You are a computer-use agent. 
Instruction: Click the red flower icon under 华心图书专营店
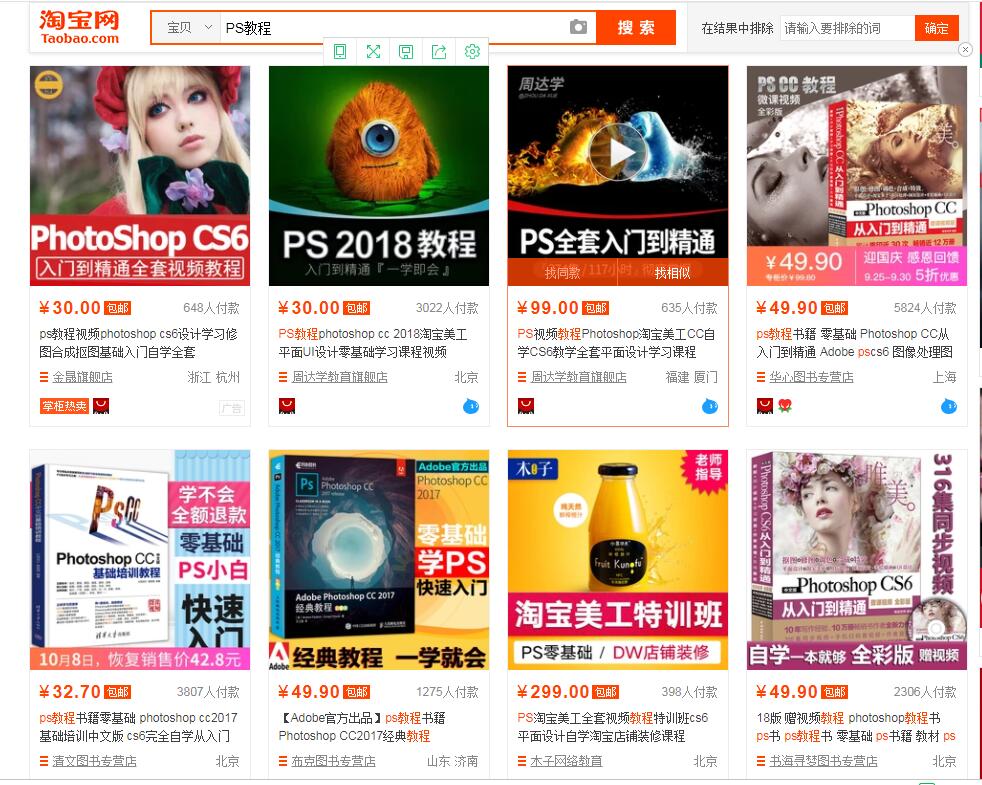click(x=785, y=406)
